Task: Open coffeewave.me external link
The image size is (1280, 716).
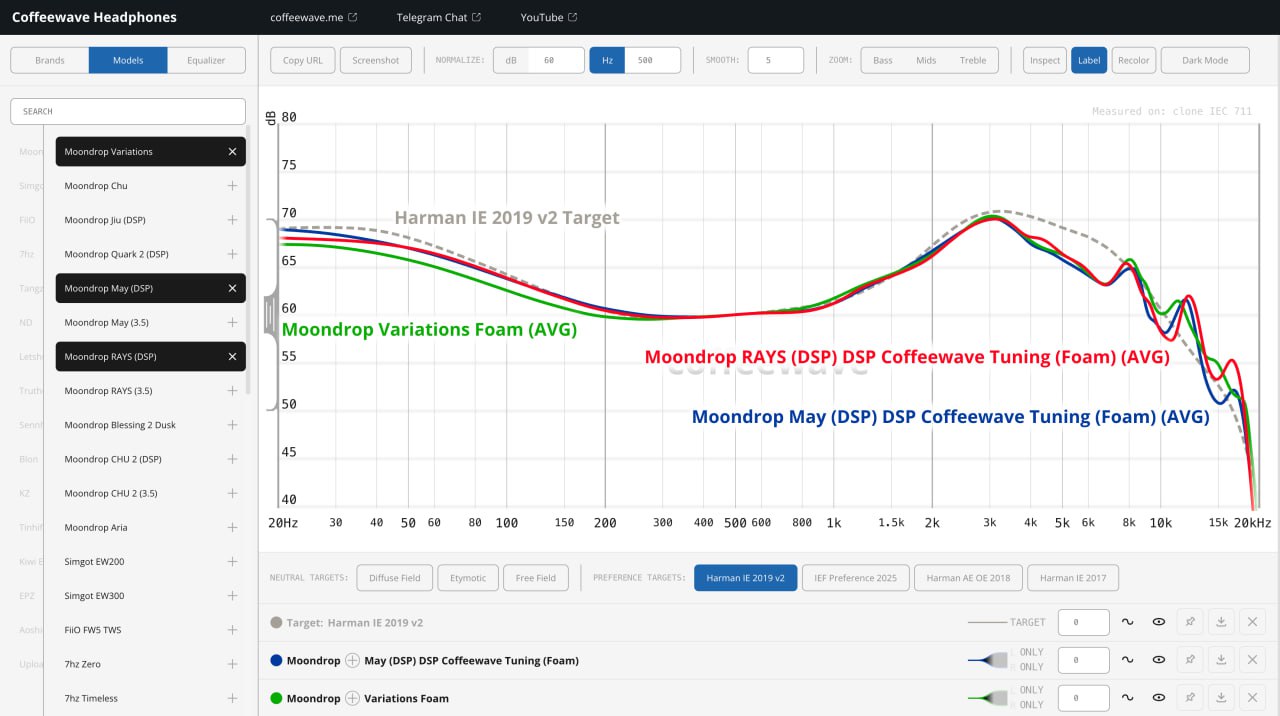Action: point(314,17)
